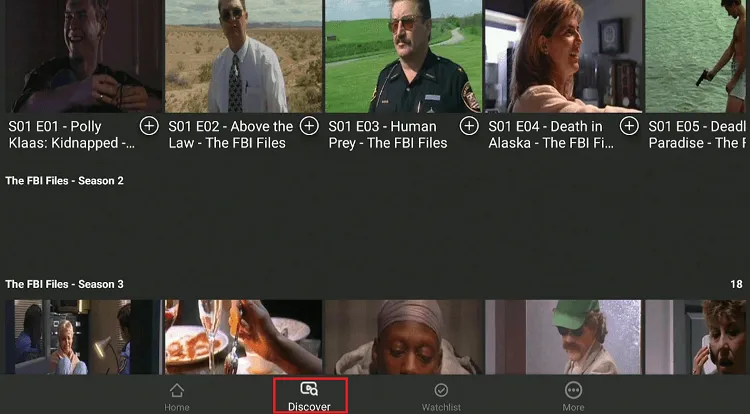Screen dimensions: 750x414
Task: Open the Watchlist tab
Action: [x=441, y=397]
